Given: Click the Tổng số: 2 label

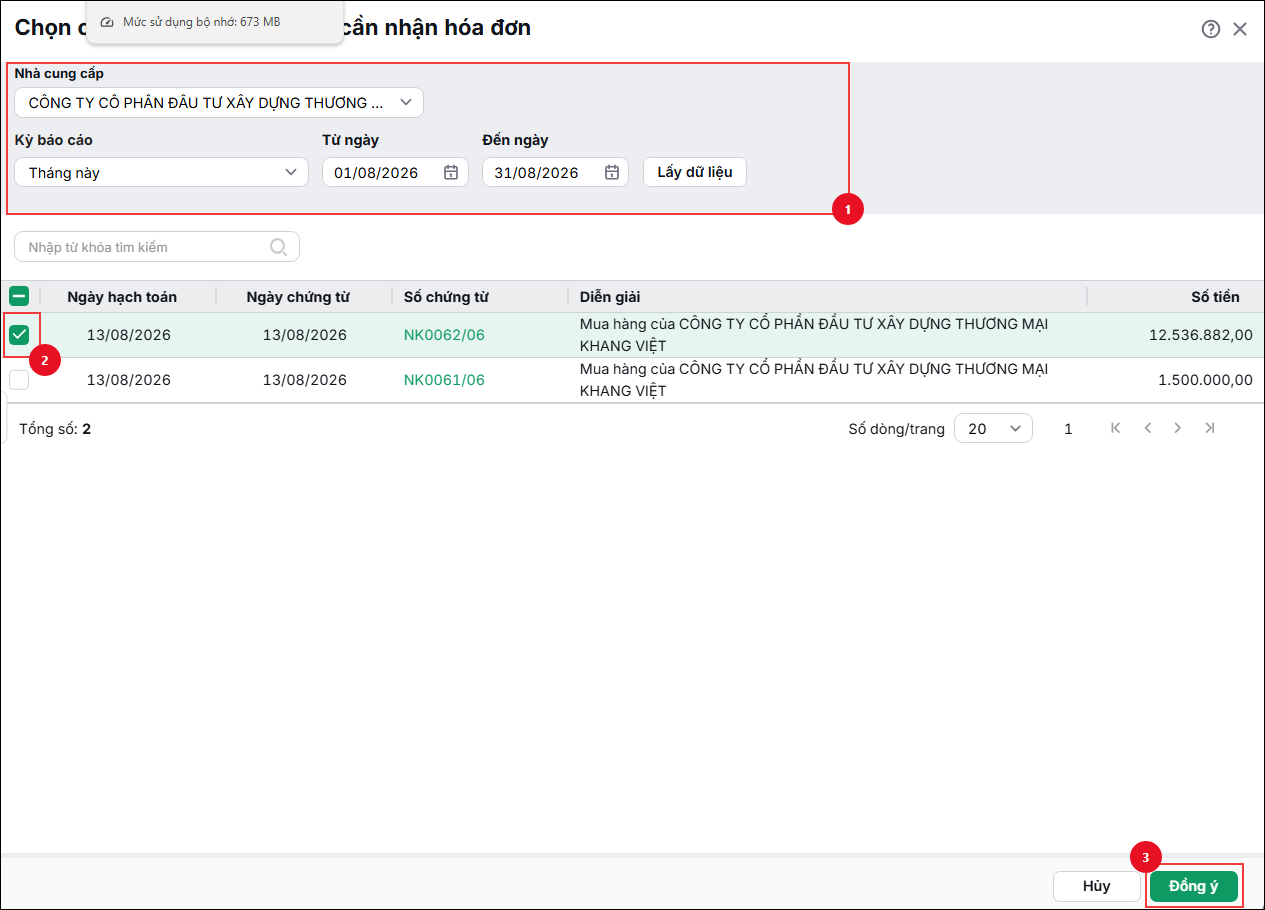Looking at the screenshot, I should coord(55,428).
